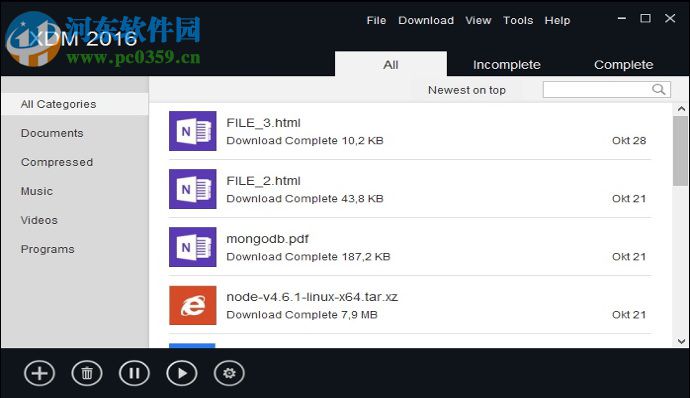The width and height of the screenshot is (690, 398).
Task: Click the OneNote icon for FILE_3.html
Action: [193, 131]
